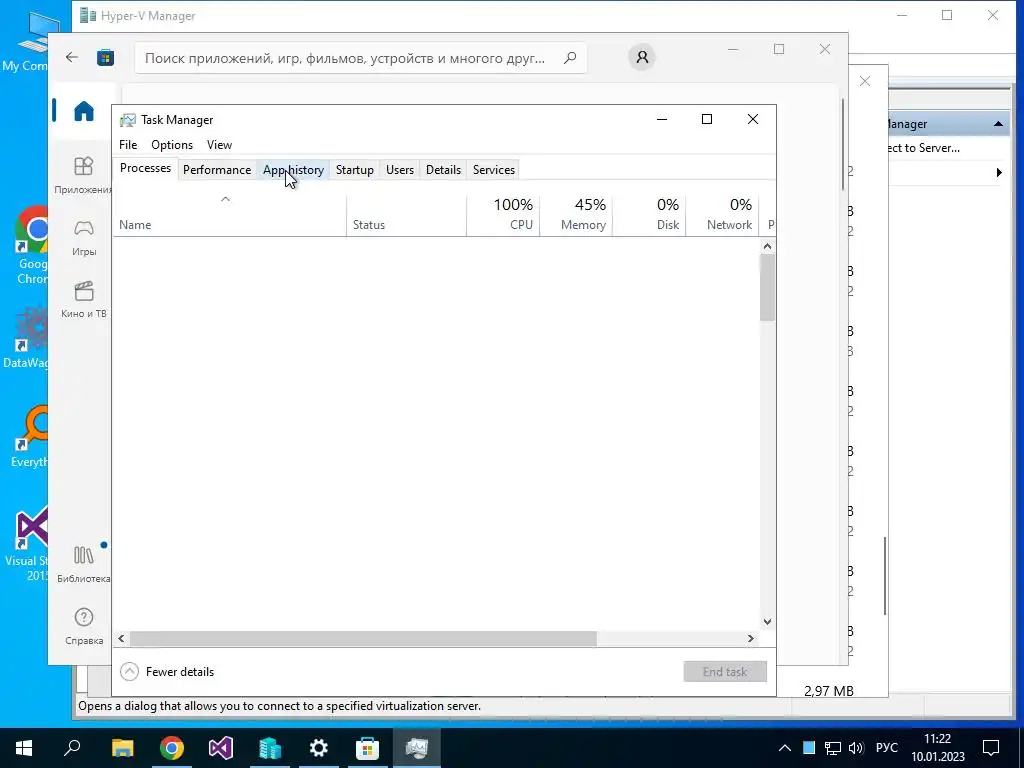The width and height of the screenshot is (1024, 768).
Task: Select the Processes tab
Action: pyautogui.click(x=145, y=168)
